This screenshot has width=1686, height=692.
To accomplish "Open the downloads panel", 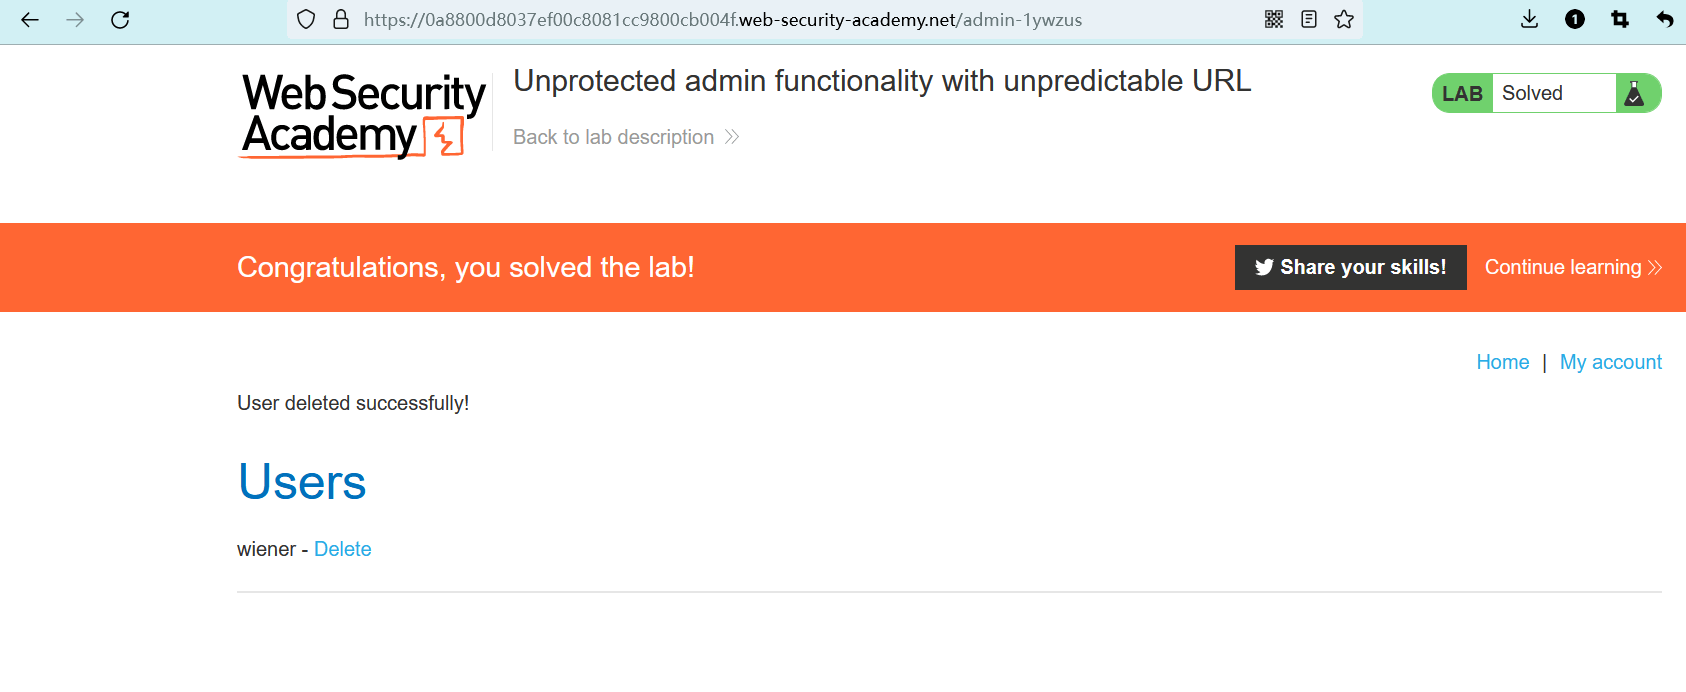I will (x=1529, y=19).
